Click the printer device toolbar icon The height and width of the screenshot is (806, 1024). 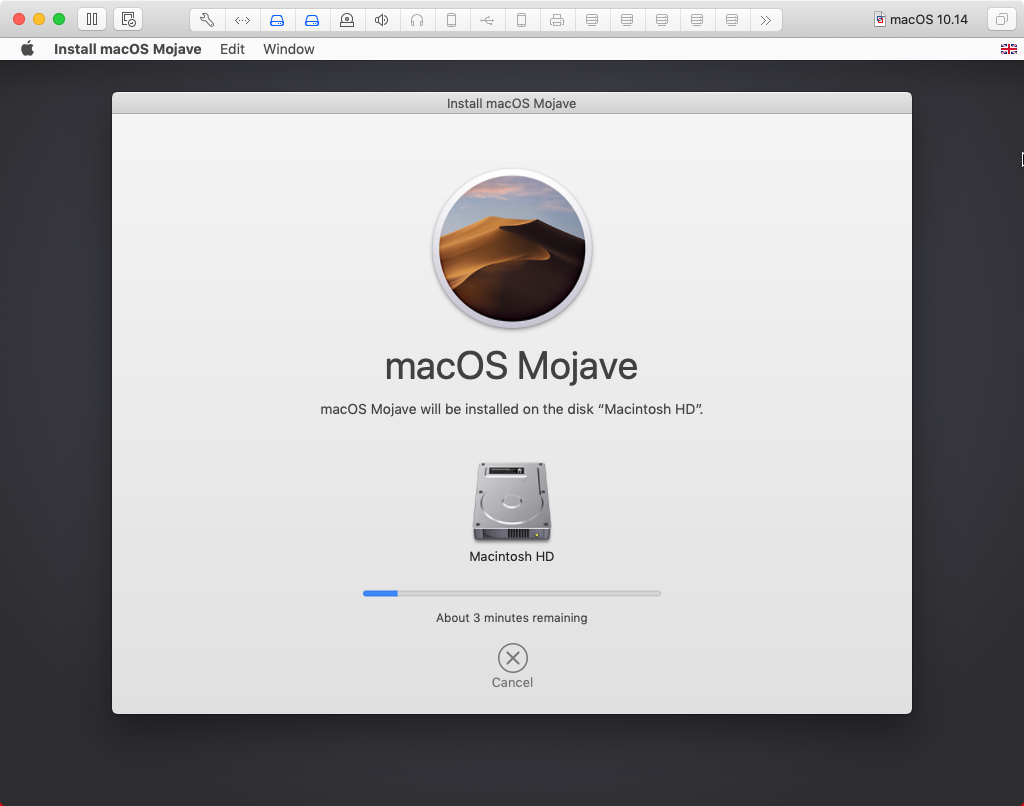[x=557, y=18]
